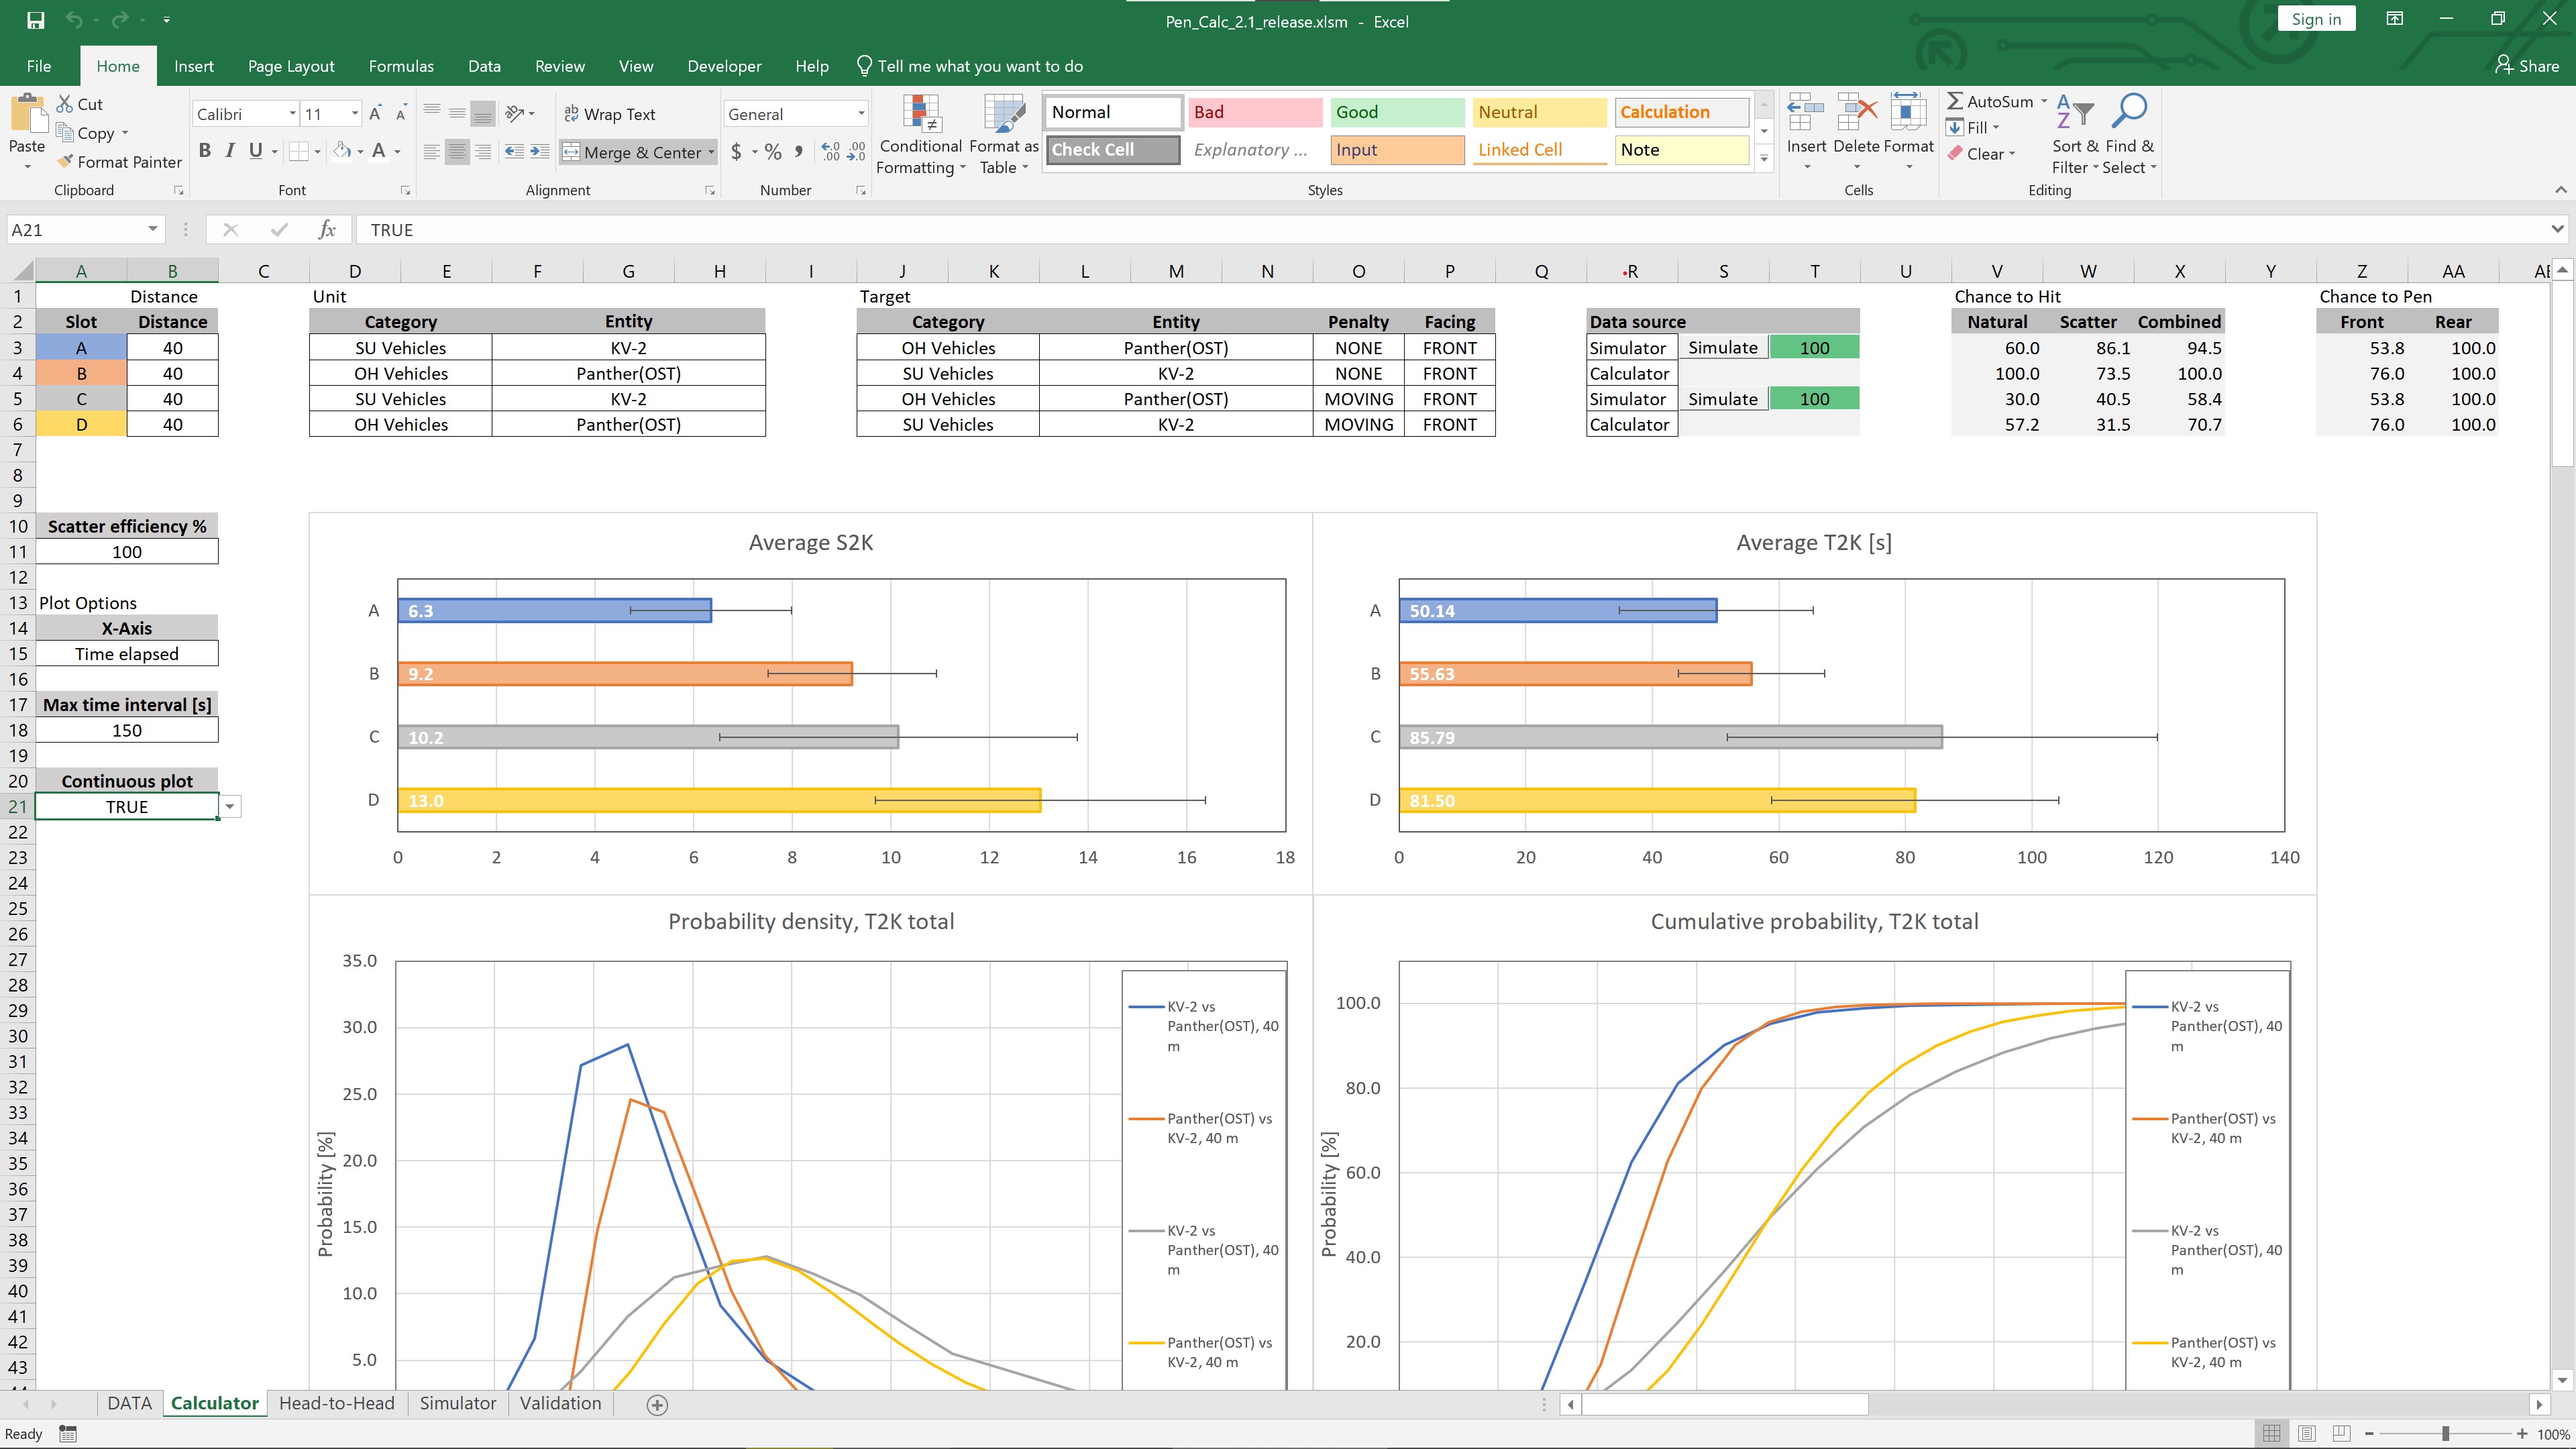The image size is (2576, 1449).
Task: Open the General number format dropdown
Action: pyautogui.click(x=861, y=114)
